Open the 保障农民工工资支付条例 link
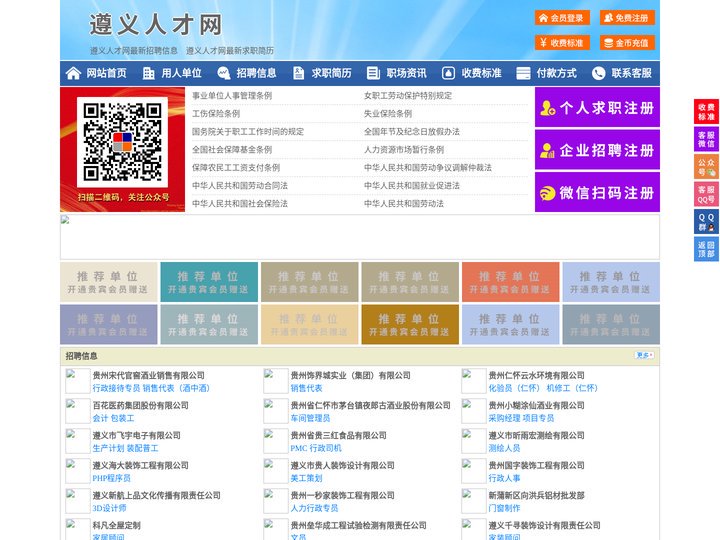 click(236, 168)
